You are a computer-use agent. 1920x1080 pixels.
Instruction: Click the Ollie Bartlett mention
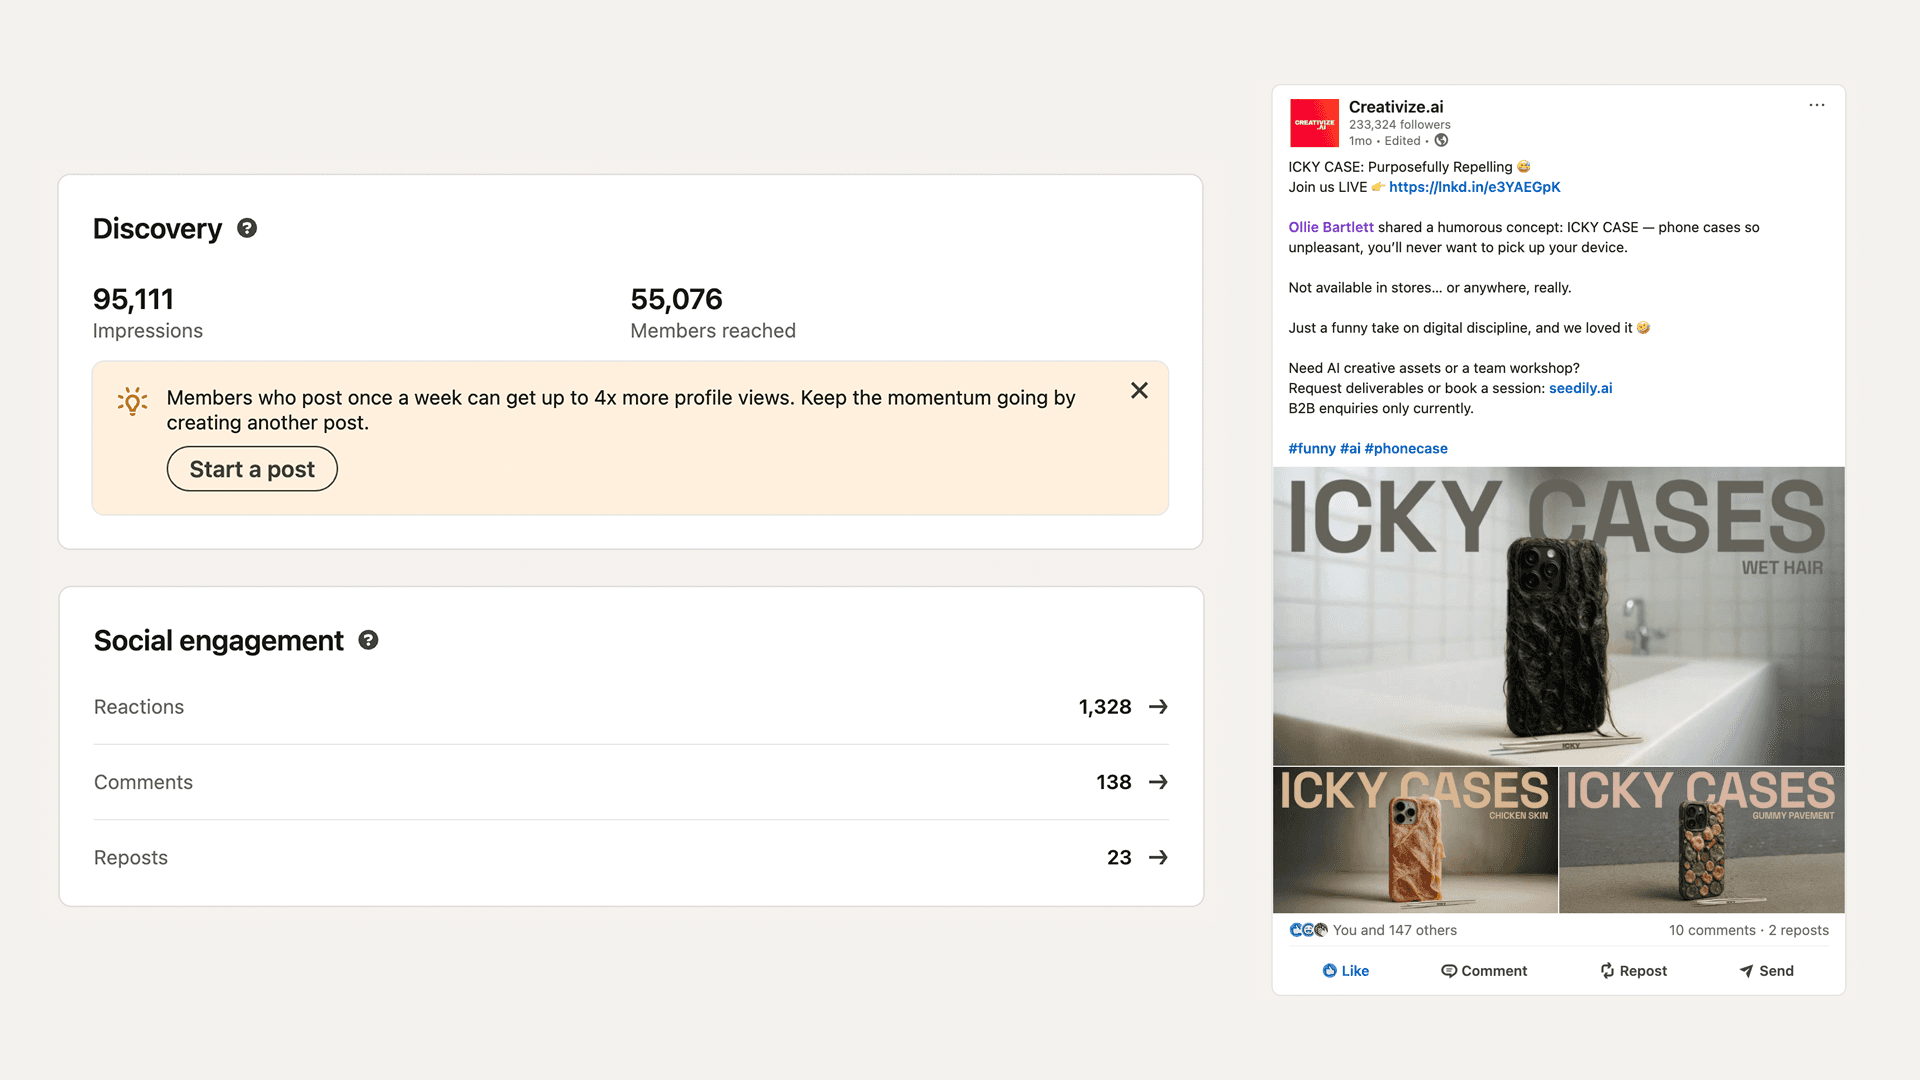coord(1330,227)
